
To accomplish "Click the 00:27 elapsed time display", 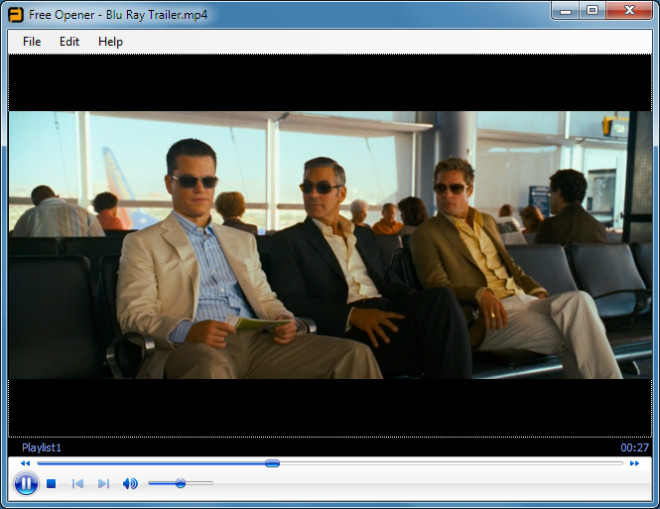I will click(635, 448).
